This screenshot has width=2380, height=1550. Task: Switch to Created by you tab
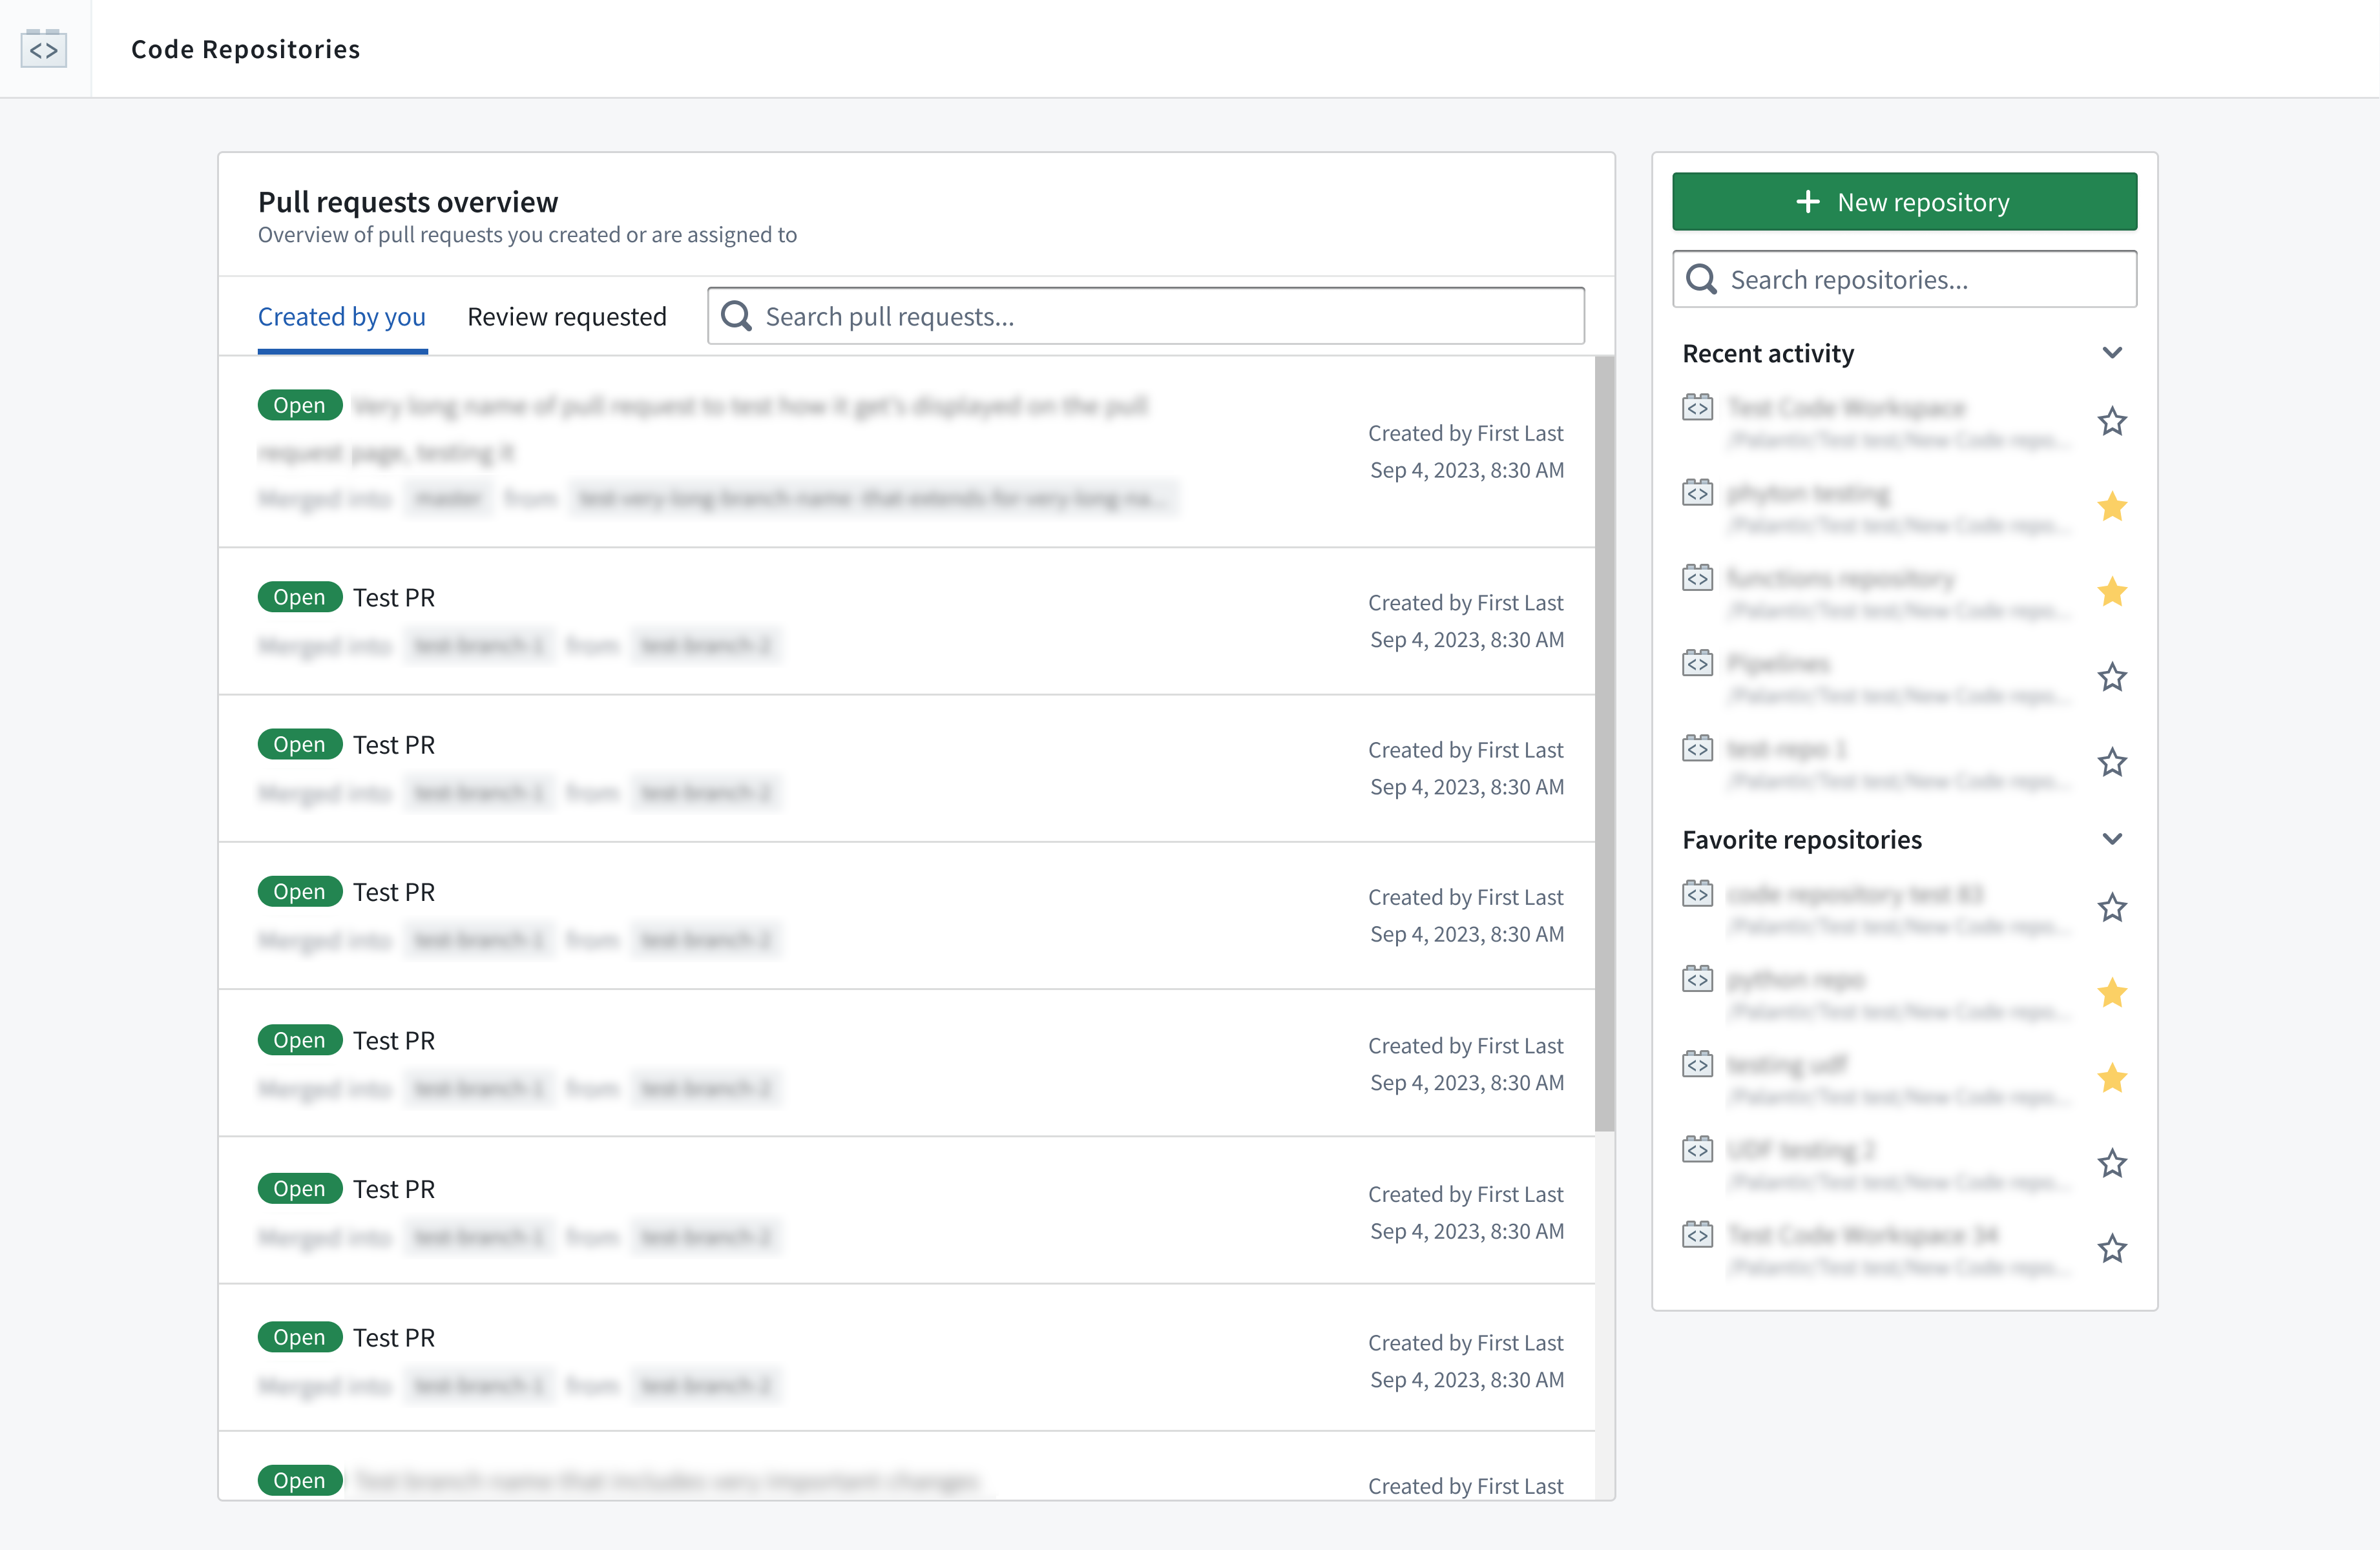tap(342, 317)
